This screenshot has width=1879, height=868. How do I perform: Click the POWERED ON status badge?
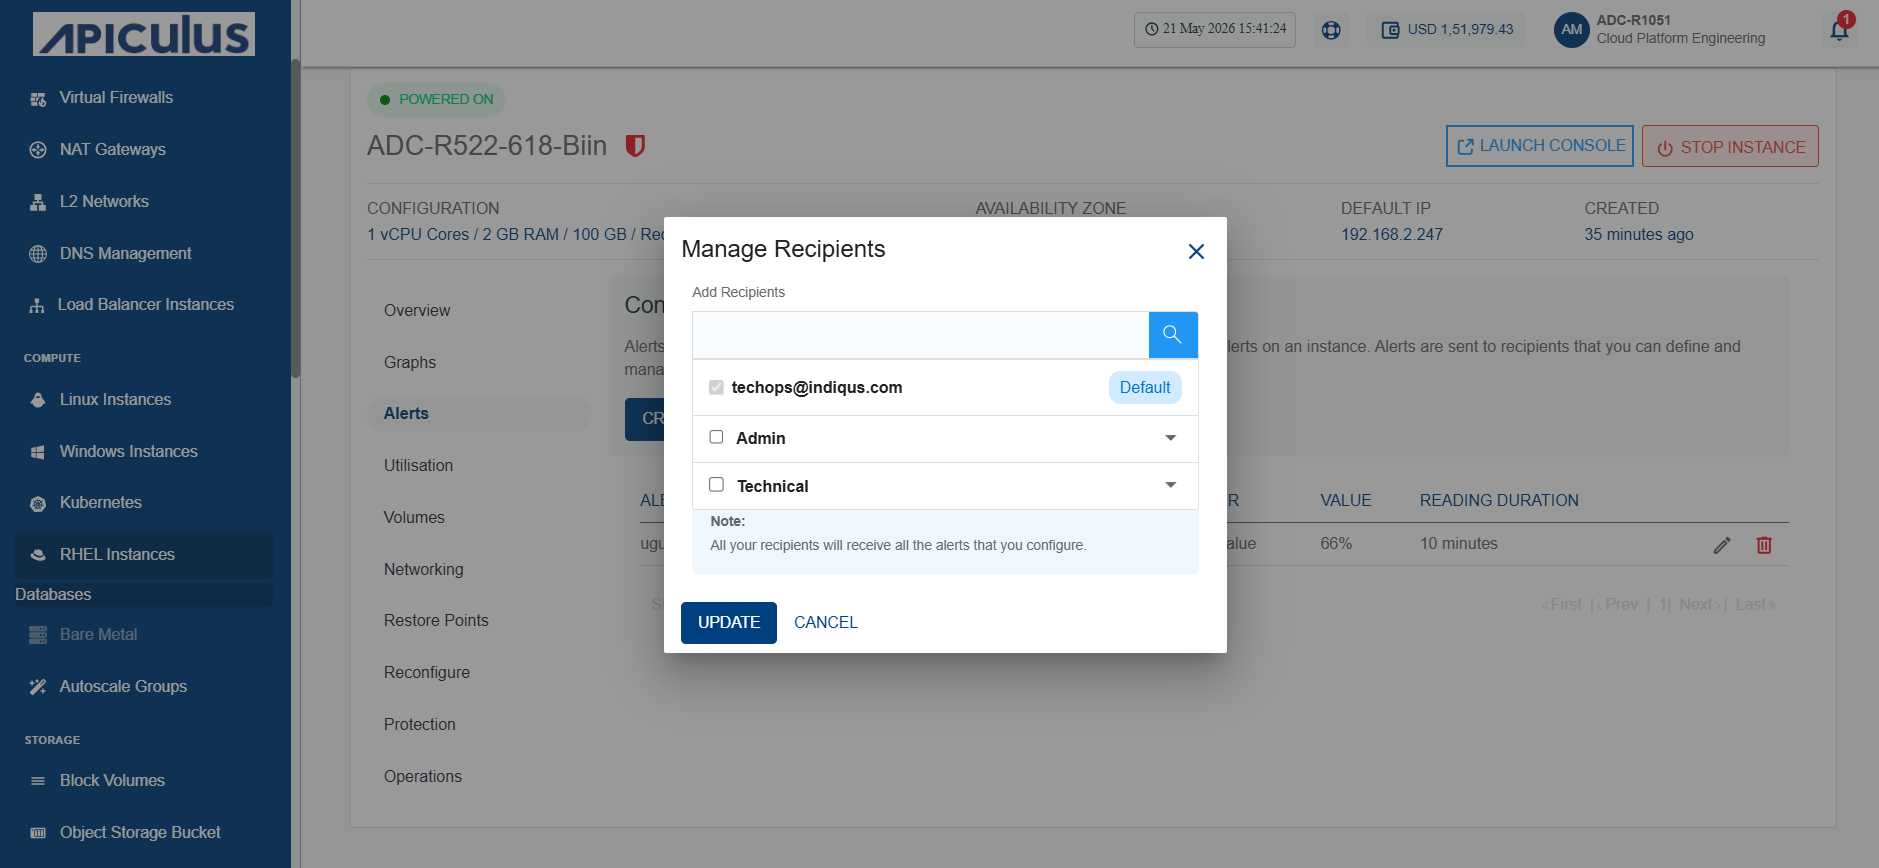click(437, 100)
